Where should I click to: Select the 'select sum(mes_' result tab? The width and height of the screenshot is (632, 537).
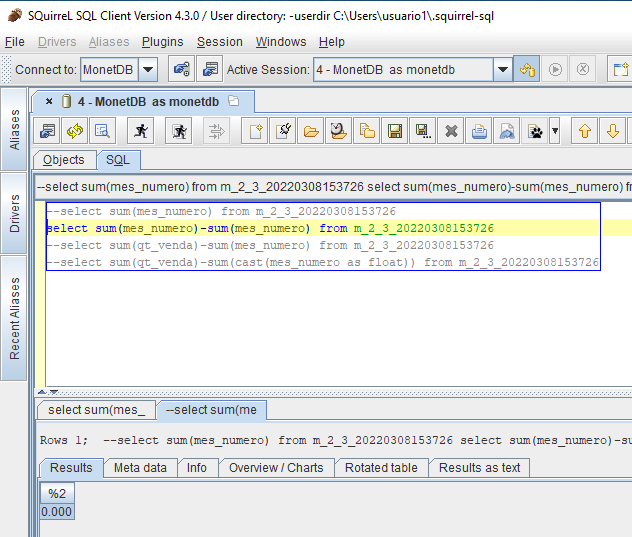click(96, 410)
